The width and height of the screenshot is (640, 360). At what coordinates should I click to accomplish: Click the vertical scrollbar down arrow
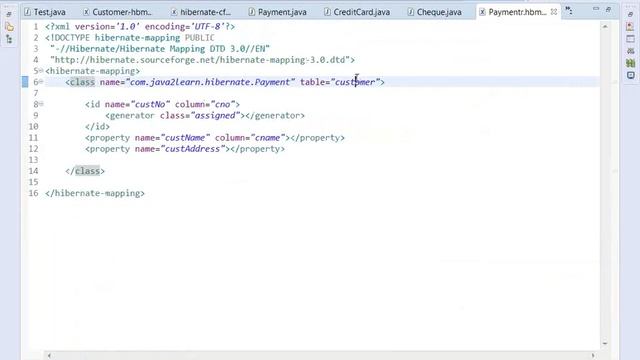605,343
